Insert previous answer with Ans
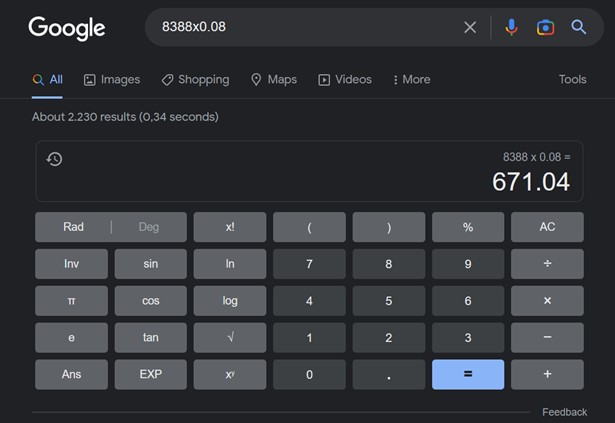Viewport: 615px width, 423px height. (x=71, y=374)
